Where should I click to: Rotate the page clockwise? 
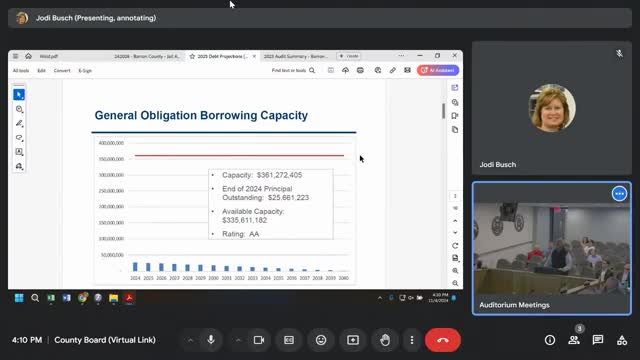[x=455, y=246]
